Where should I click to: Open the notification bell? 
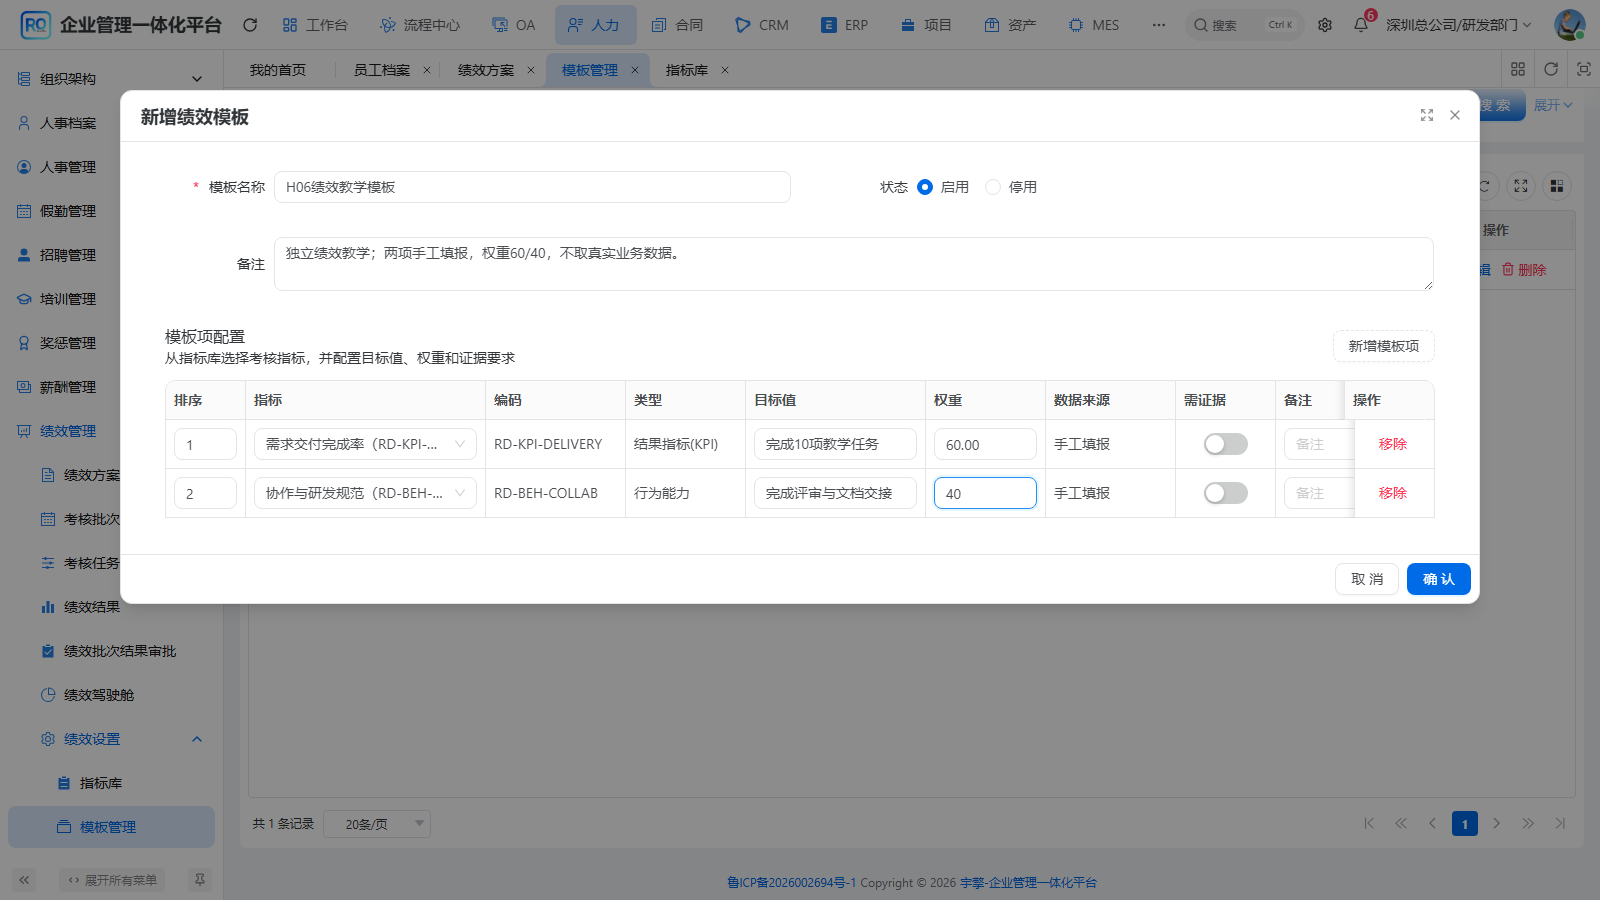[x=1361, y=25]
